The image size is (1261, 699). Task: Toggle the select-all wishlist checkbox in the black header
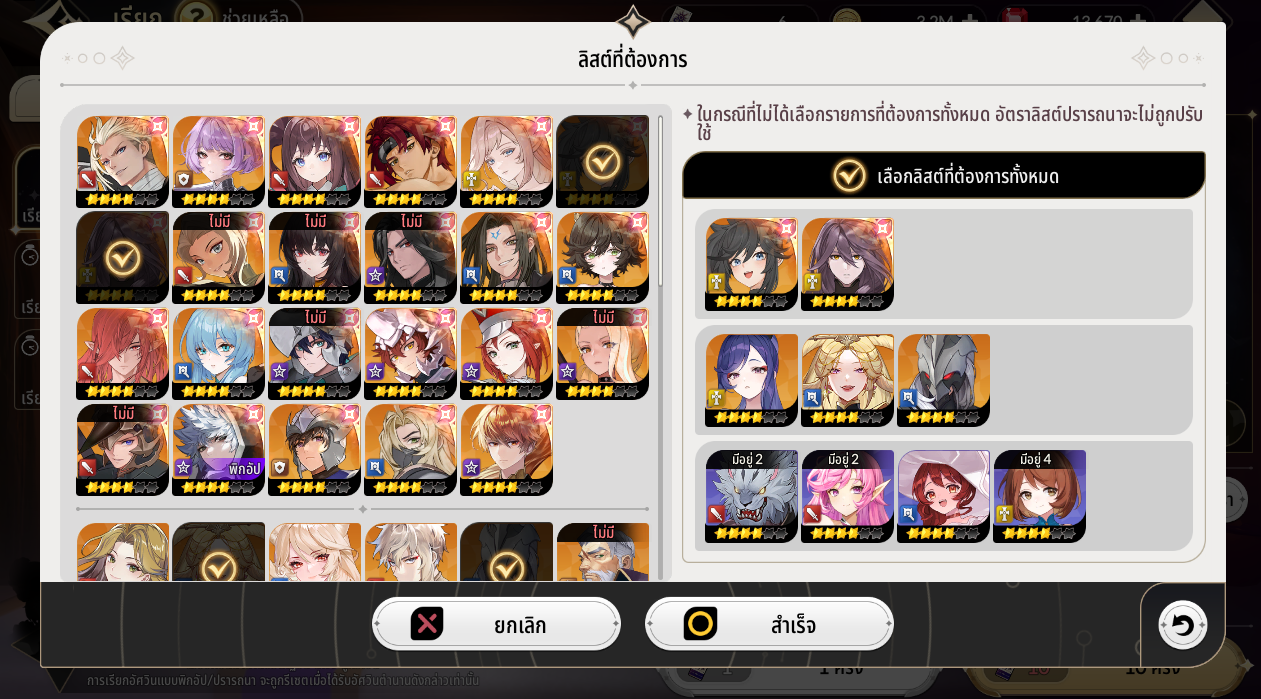pyautogui.click(x=849, y=176)
